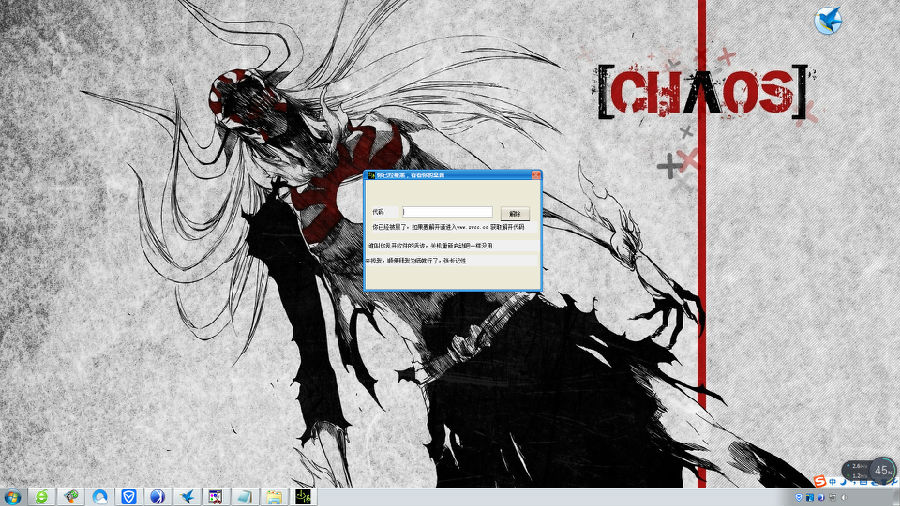Launch the green 360 browser taskbar icon
Viewport: 900px width, 506px height.
pos(42,496)
